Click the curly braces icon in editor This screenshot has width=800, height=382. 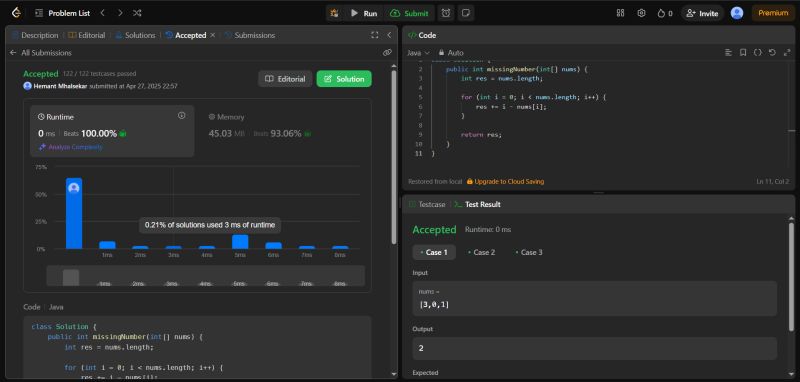(758, 53)
